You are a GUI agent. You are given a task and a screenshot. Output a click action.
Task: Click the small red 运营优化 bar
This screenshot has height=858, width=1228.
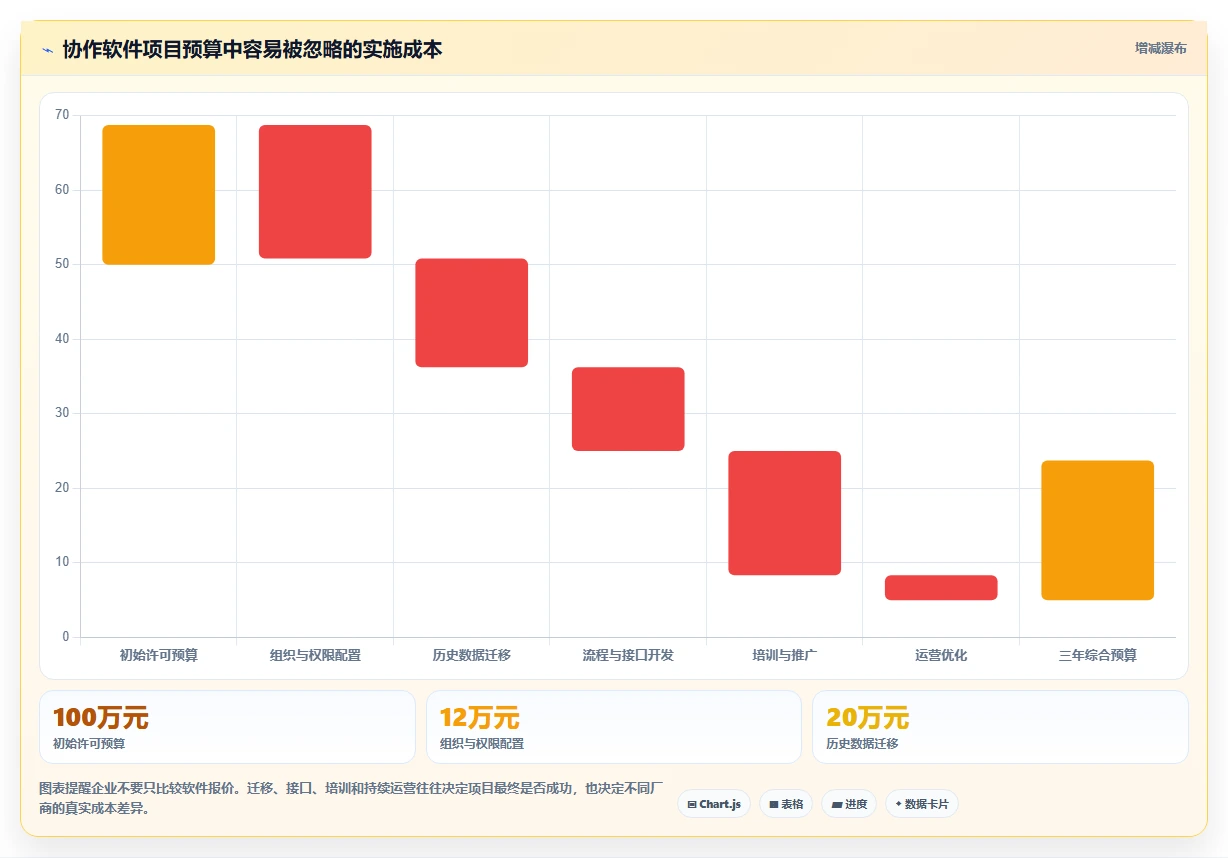[941, 588]
